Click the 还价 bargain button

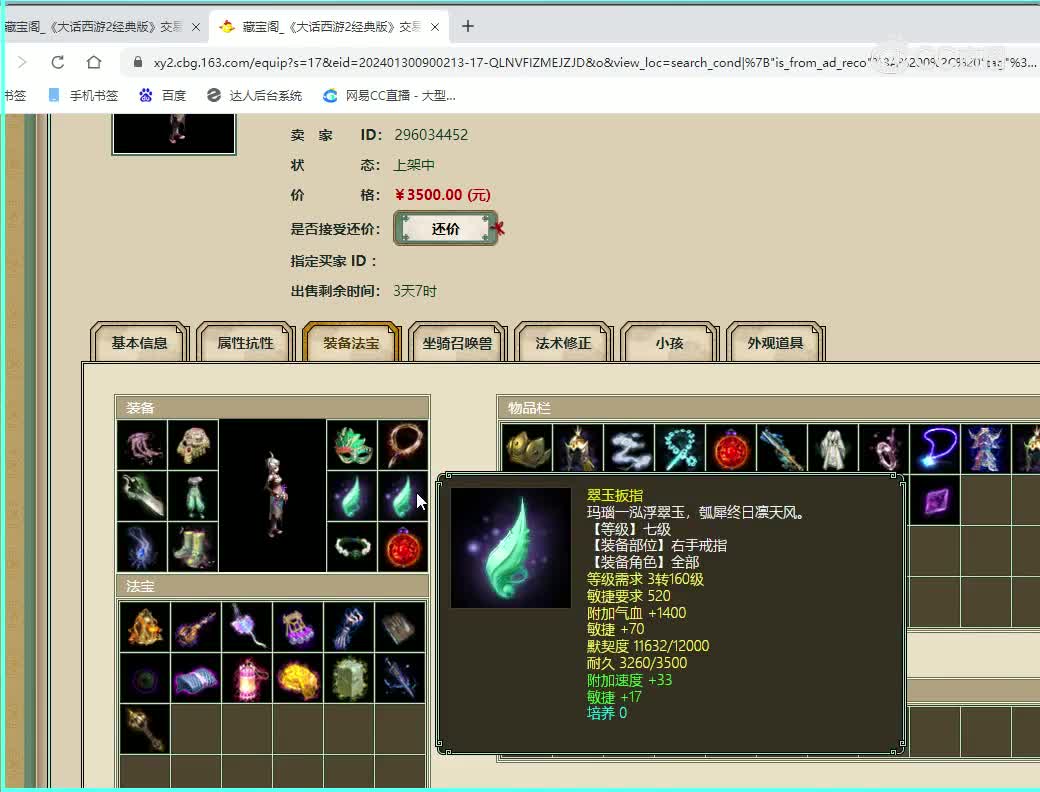pos(446,229)
